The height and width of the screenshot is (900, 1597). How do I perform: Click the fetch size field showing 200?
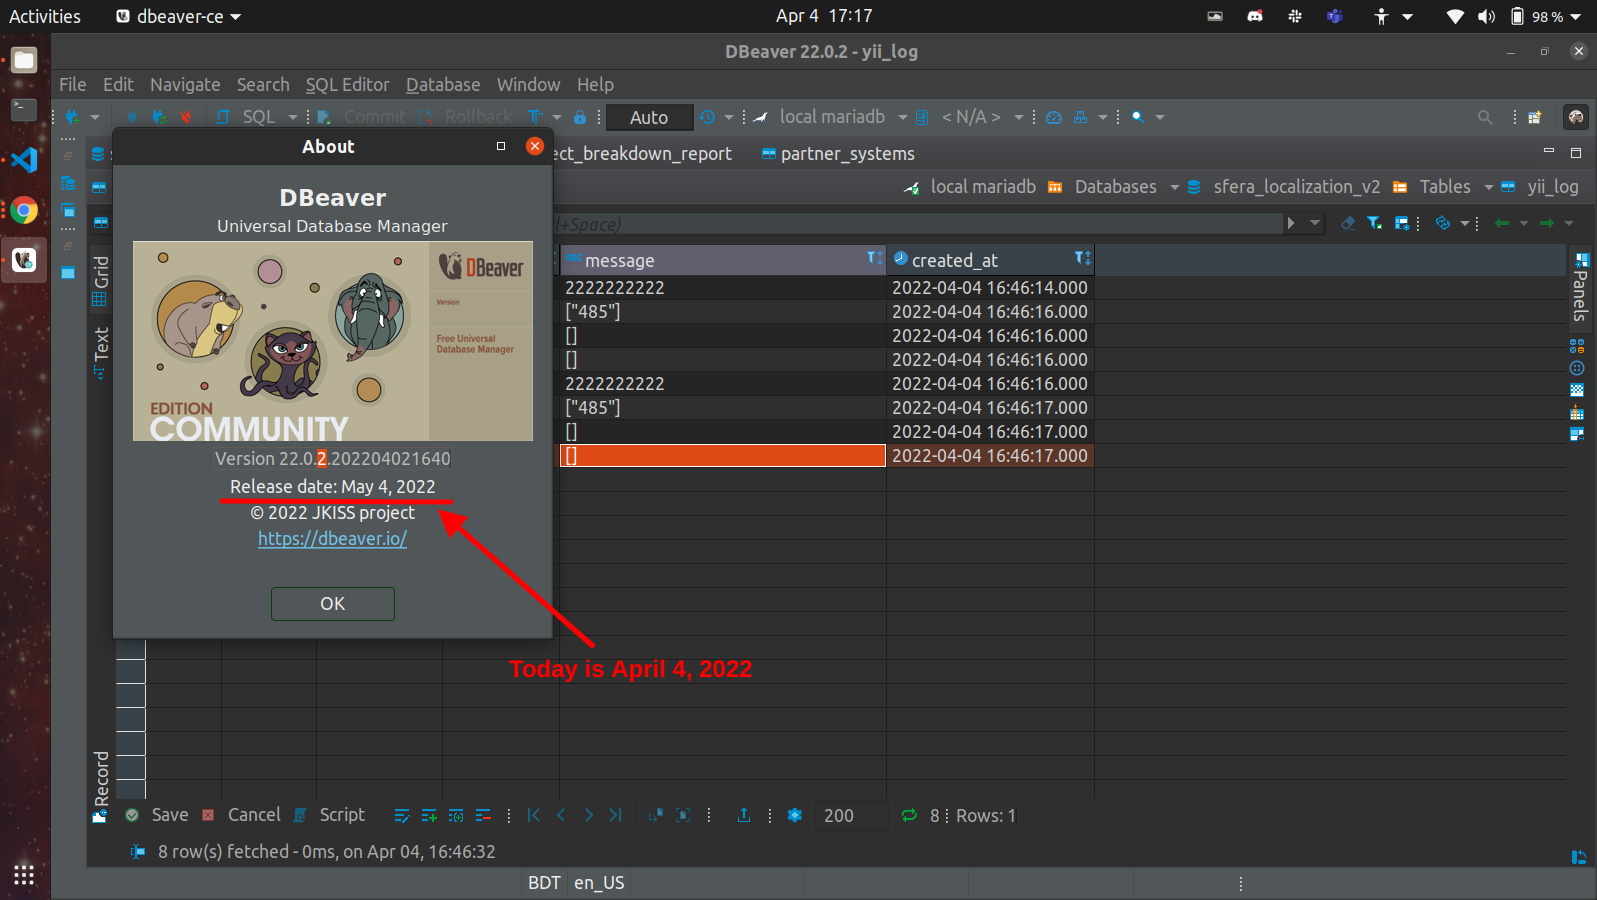click(x=851, y=816)
